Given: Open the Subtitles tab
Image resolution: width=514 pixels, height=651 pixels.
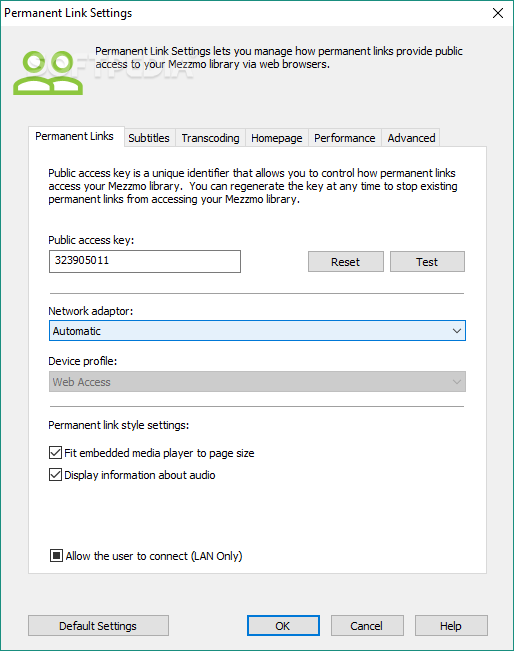Looking at the screenshot, I should tap(149, 138).
